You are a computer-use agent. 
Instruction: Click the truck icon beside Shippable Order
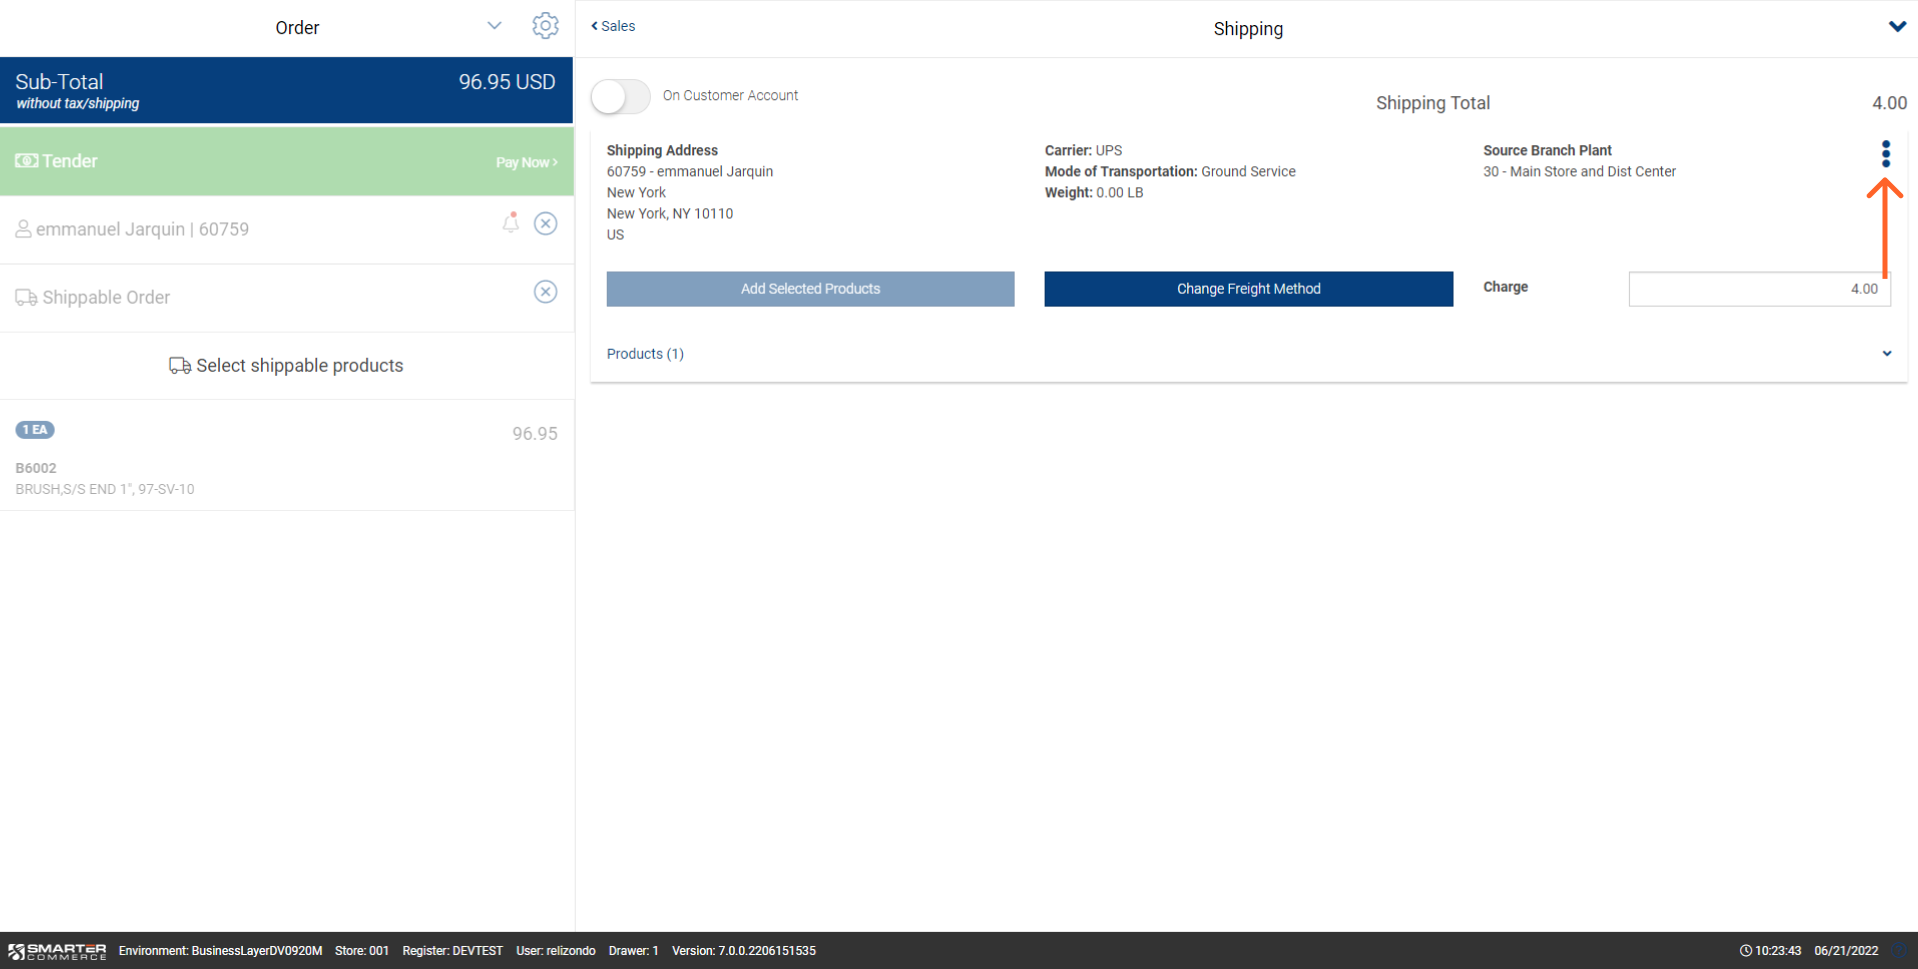26,298
